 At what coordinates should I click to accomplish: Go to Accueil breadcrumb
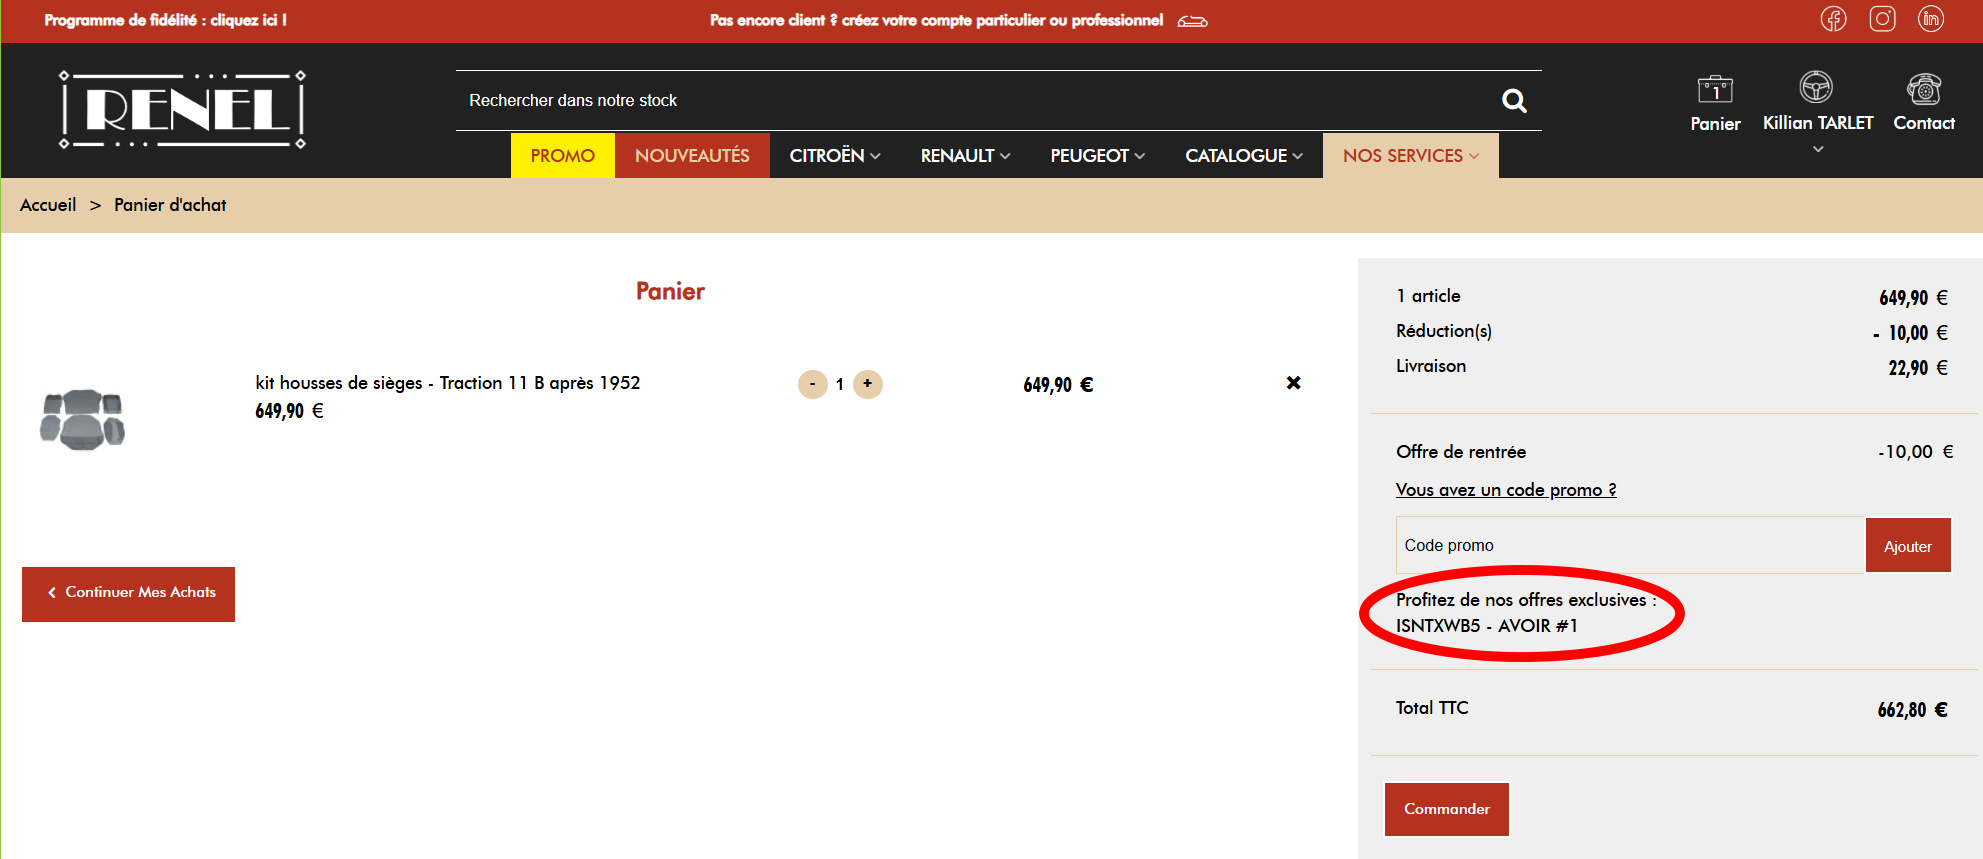48,205
